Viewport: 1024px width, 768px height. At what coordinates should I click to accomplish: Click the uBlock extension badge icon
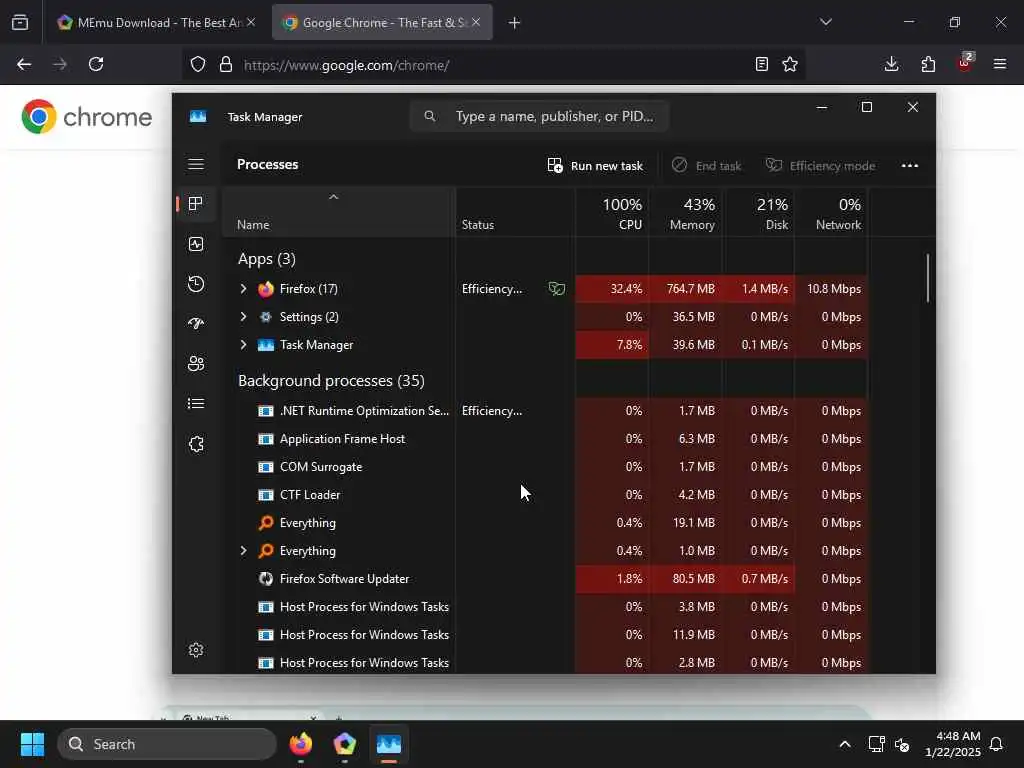coord(965,63)
